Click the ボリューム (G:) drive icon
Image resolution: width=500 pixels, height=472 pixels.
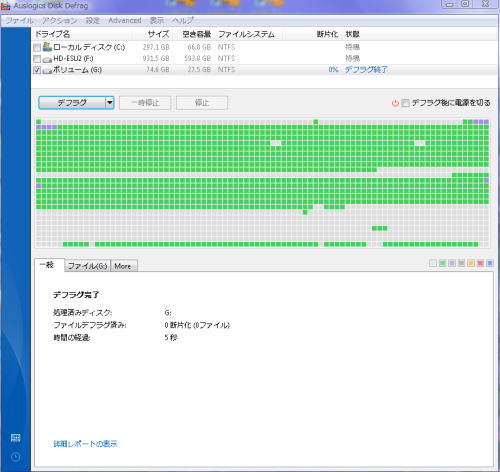point(47,70)
